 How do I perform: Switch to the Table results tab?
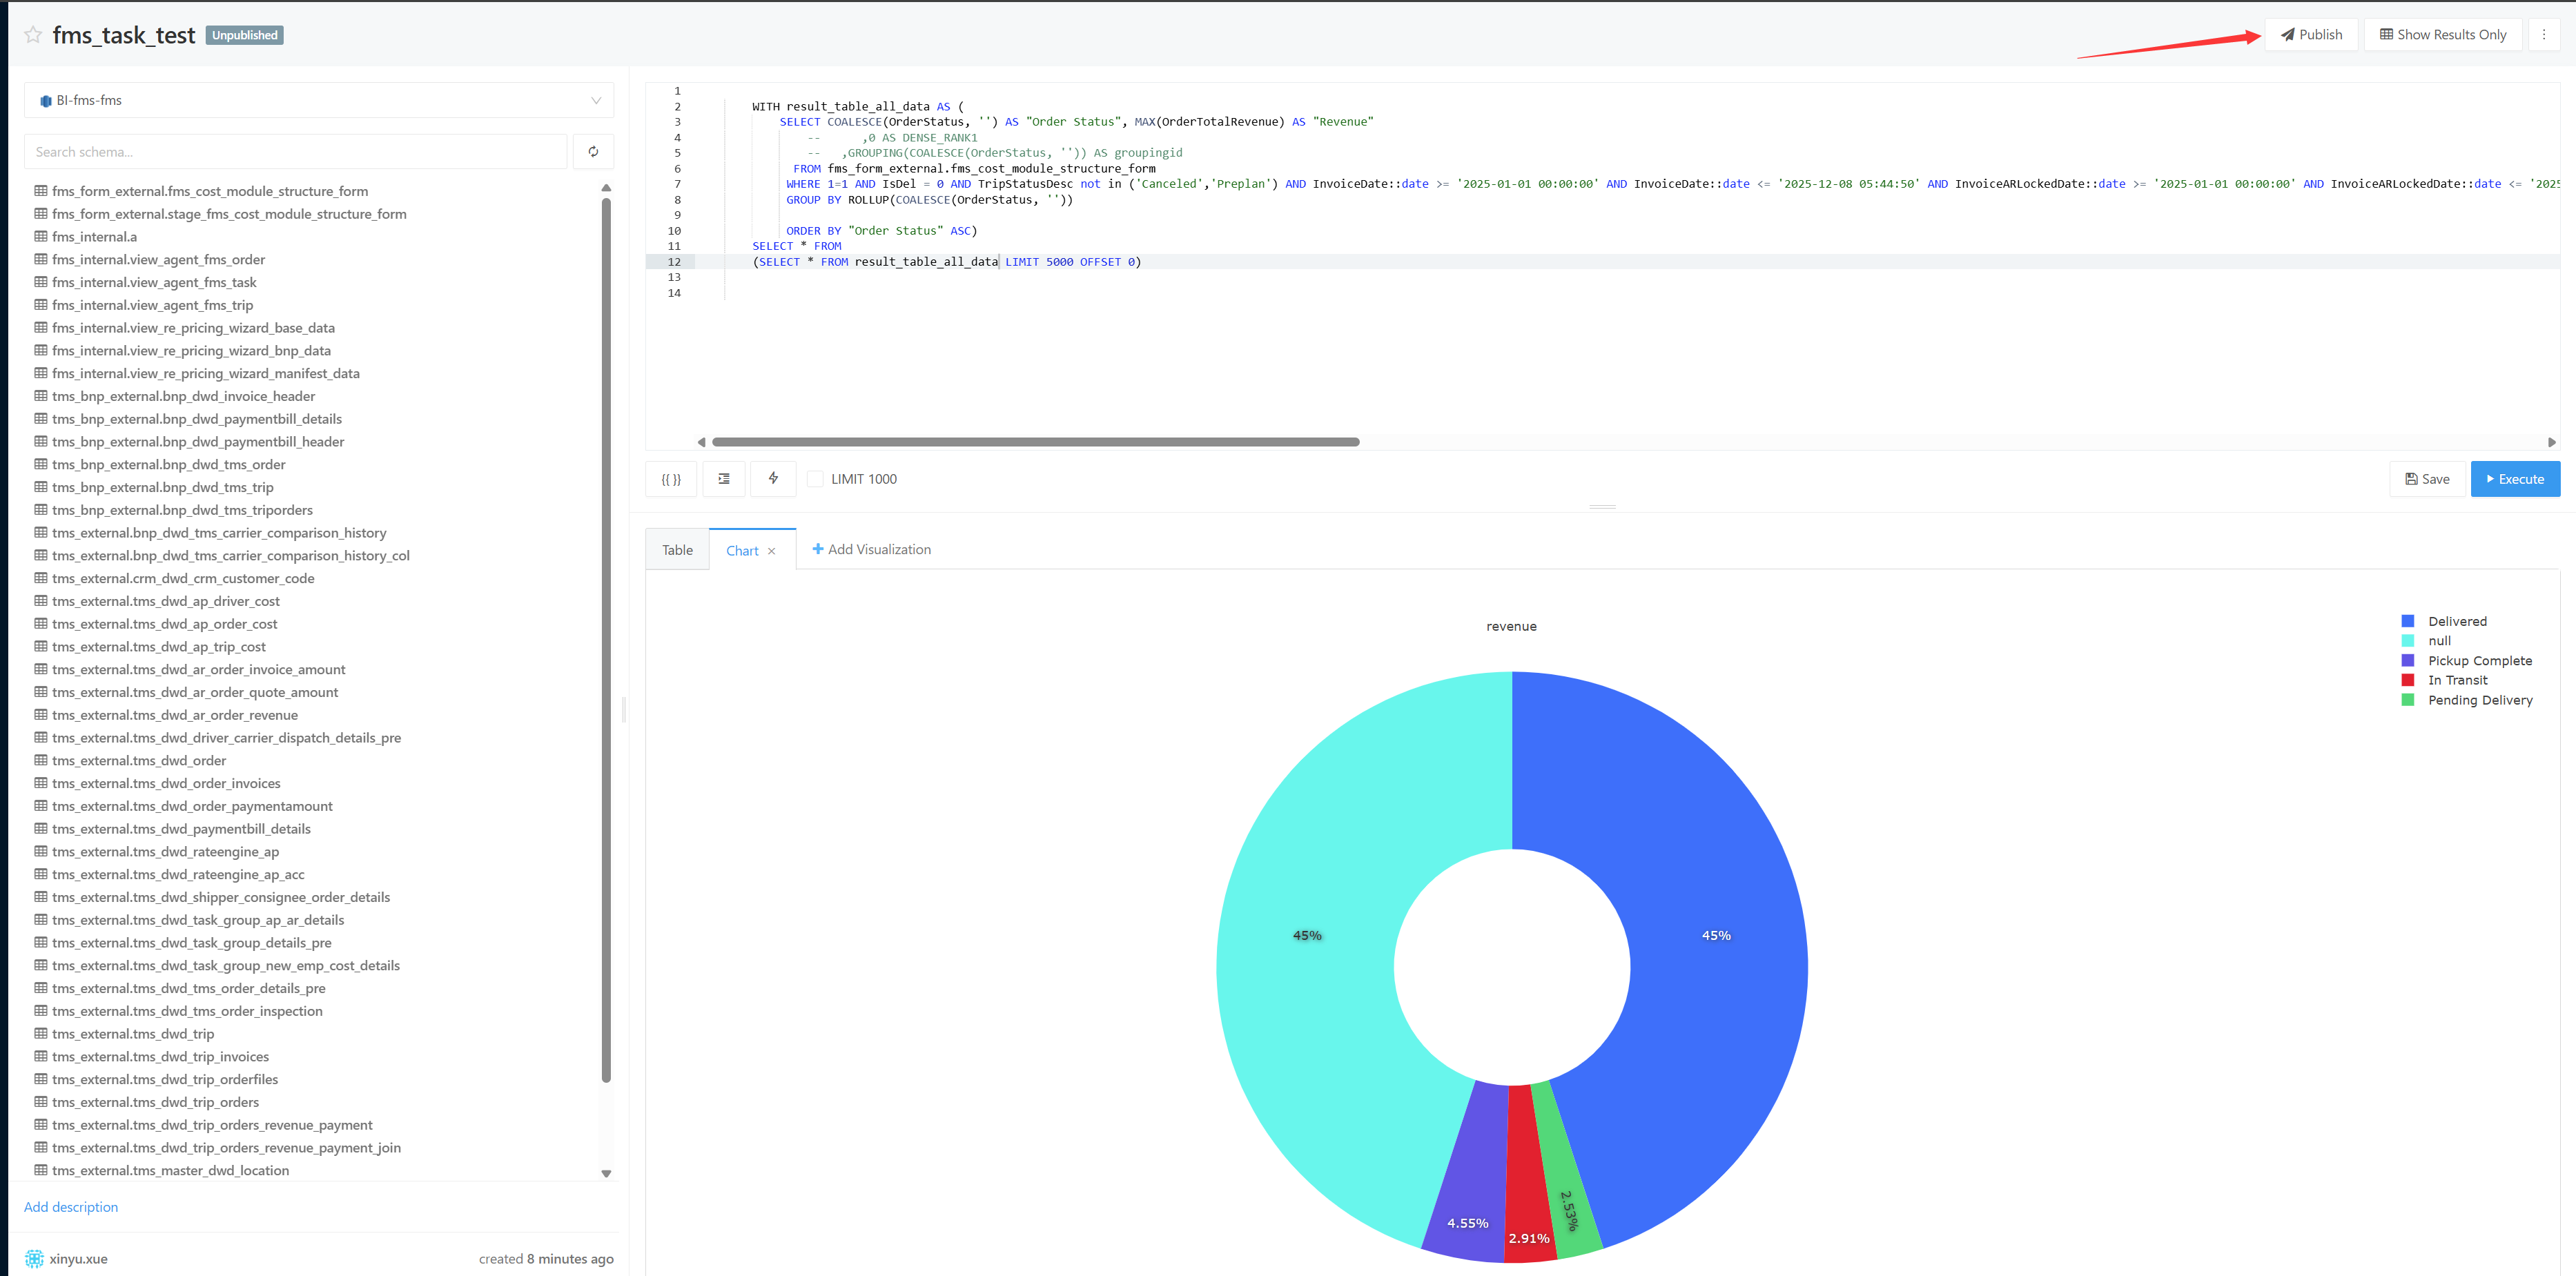pyautogui.click(x=676, y=549)
